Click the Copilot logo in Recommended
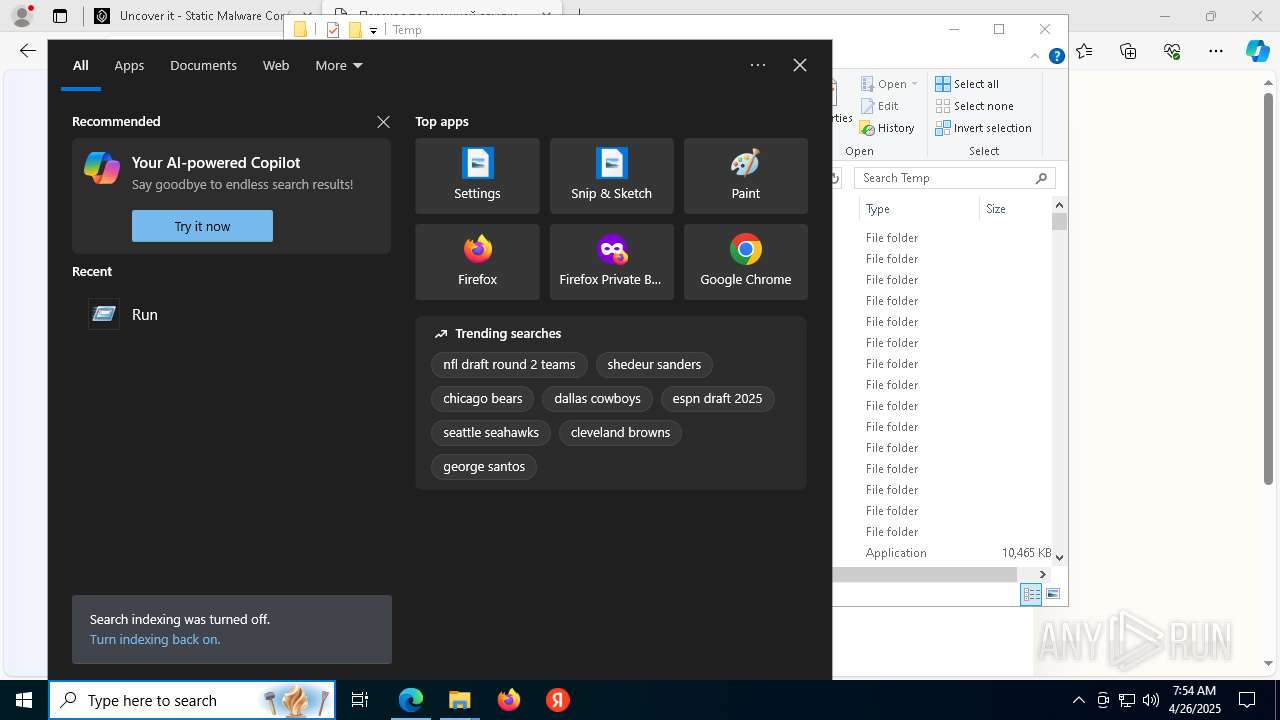The height and width of the screenshot is (720, 1280). tap(102, 168)
